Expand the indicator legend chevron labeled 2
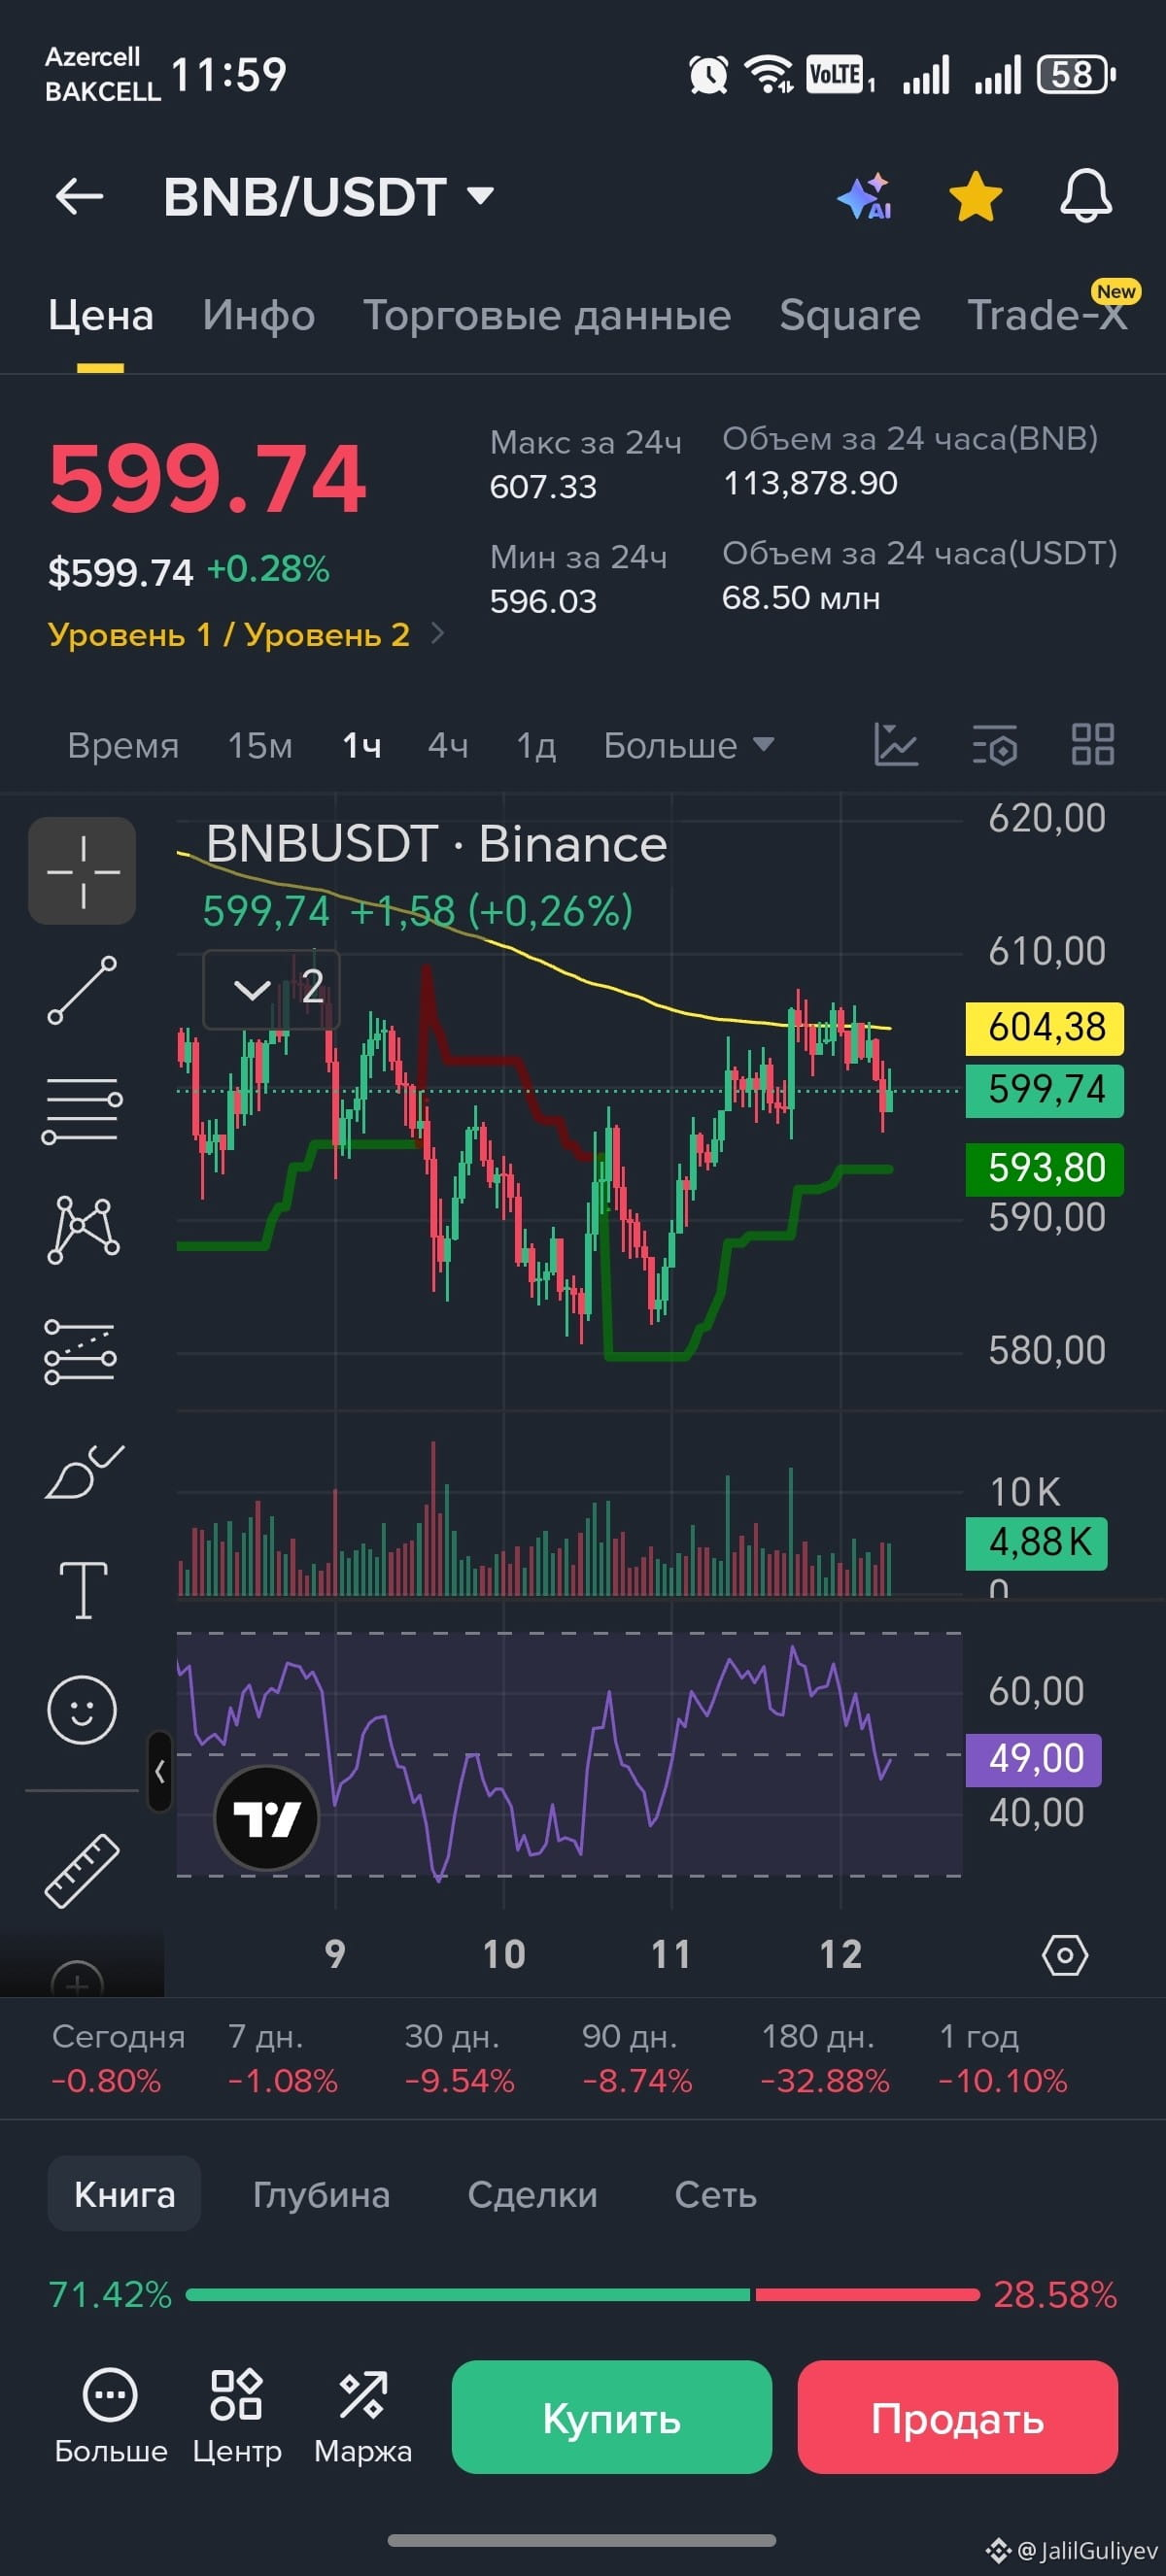The width and height of the screenshot is (1166, 2576). pyautogui.click(x=272, y=989)
